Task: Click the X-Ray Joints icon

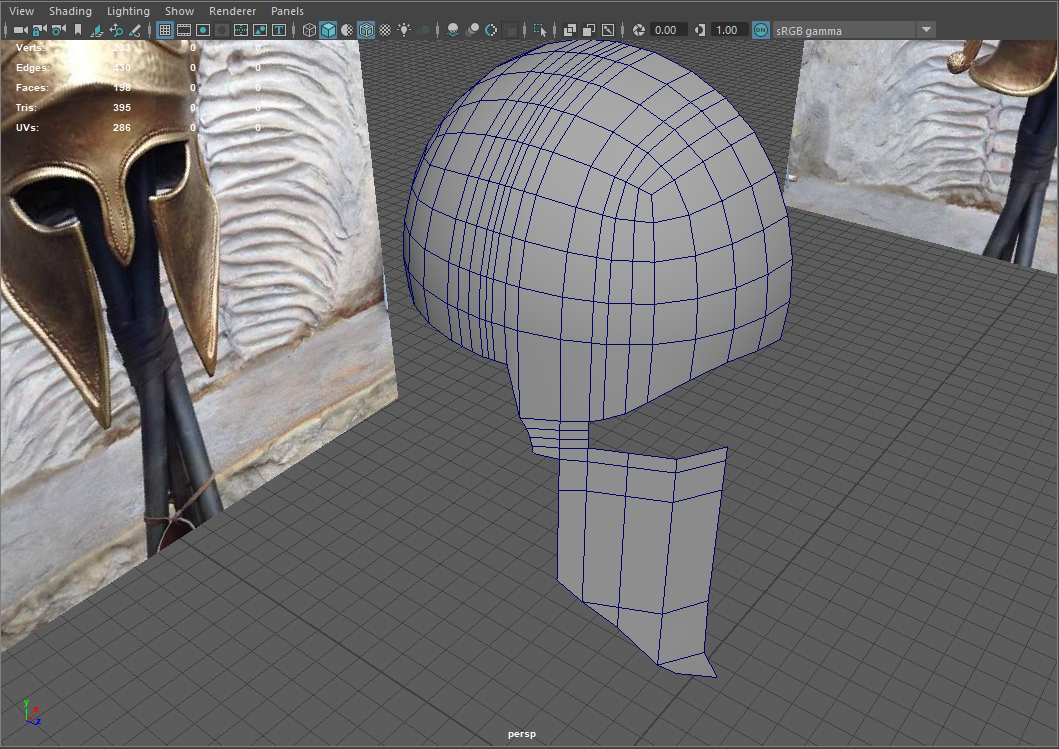Action: [608, 30]
